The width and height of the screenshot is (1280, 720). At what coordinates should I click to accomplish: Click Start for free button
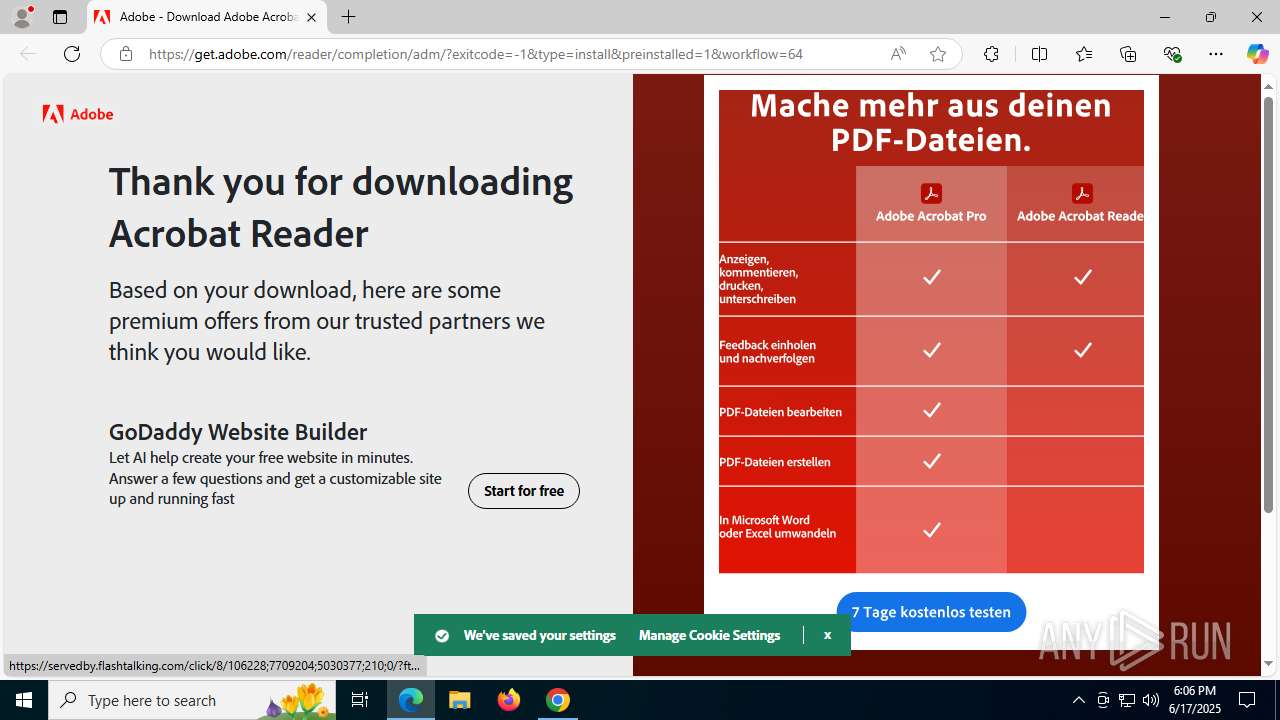click(x=524, y=491)
